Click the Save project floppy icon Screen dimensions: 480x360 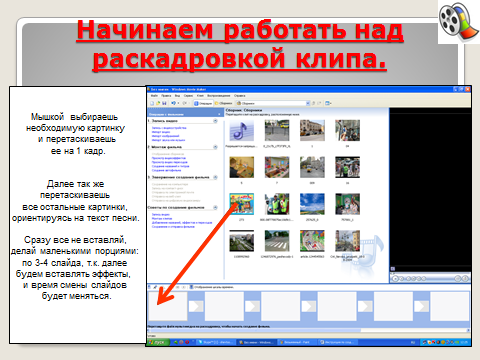point(164,103)
